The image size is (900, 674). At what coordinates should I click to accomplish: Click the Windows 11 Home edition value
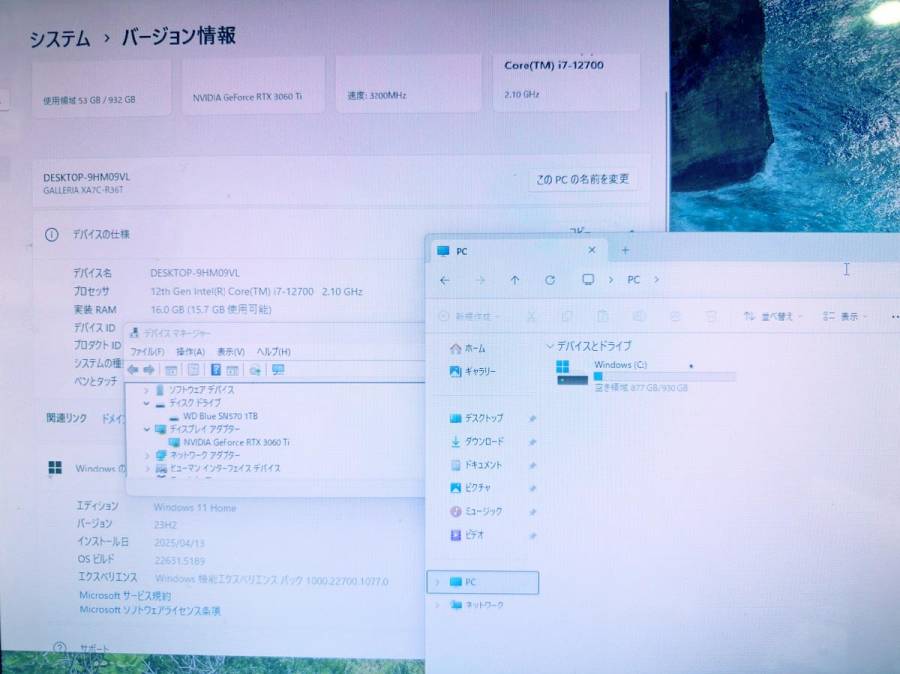[195, 508]
